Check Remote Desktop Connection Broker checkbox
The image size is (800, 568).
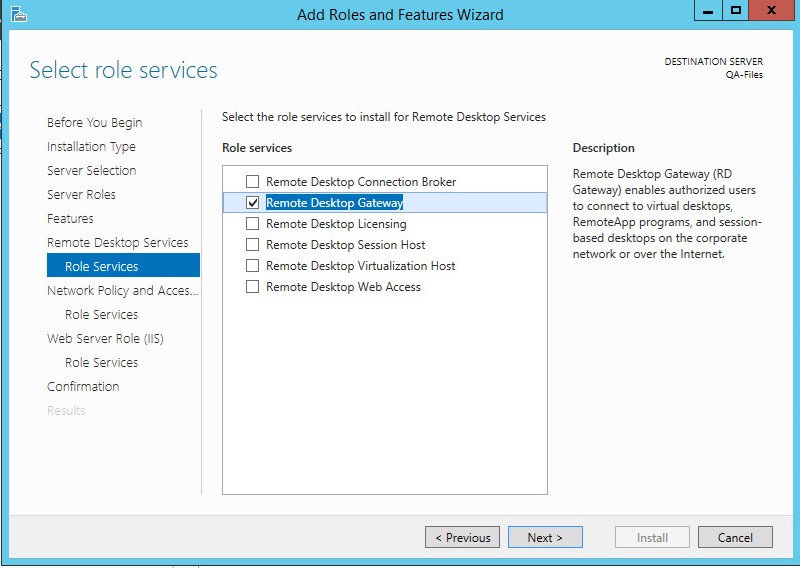253,182
